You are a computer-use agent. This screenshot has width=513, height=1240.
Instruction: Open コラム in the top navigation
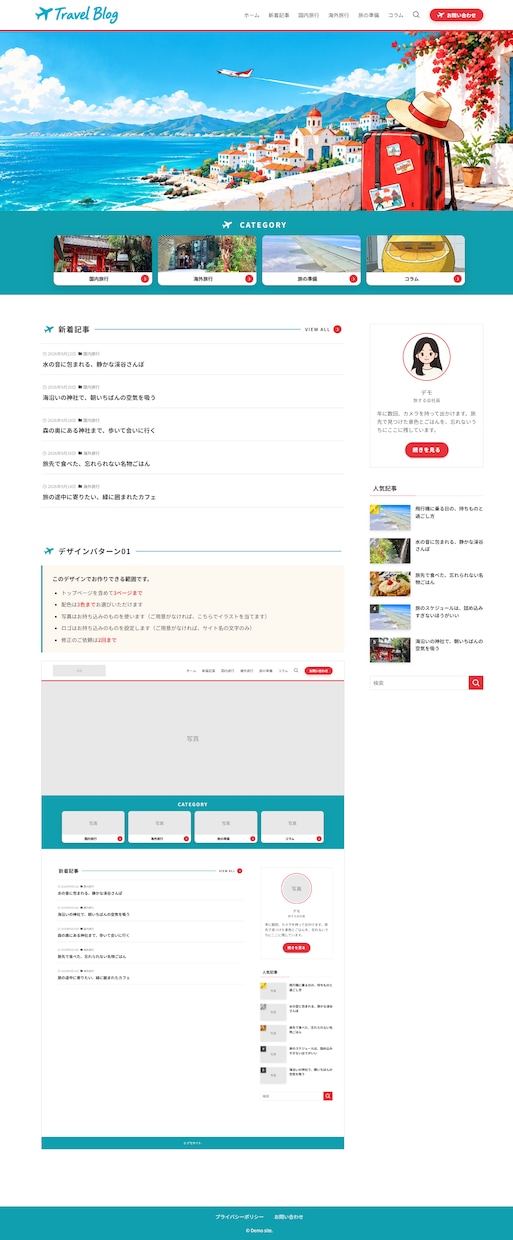396,15
